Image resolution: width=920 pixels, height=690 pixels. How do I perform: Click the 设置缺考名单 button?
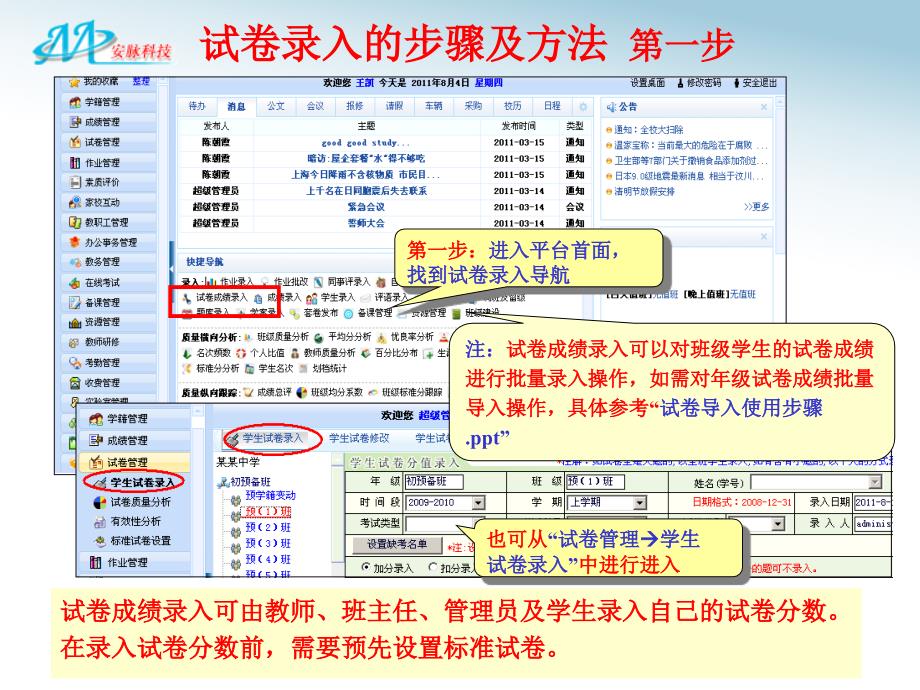397,544
